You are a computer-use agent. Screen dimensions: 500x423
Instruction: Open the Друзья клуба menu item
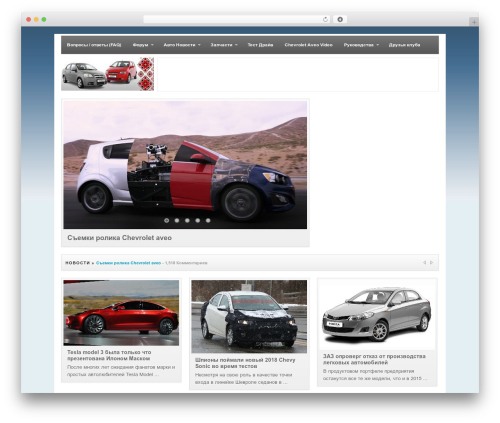click(404, 45)
